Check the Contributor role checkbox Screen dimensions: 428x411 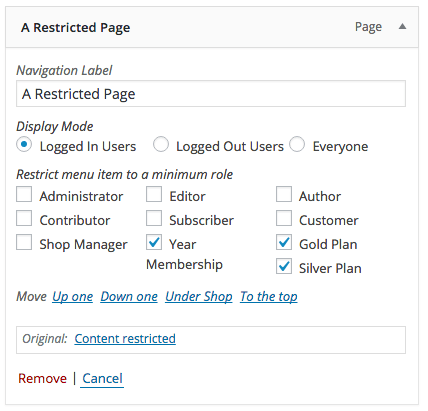pyautogui.click(x=24, y=218)
